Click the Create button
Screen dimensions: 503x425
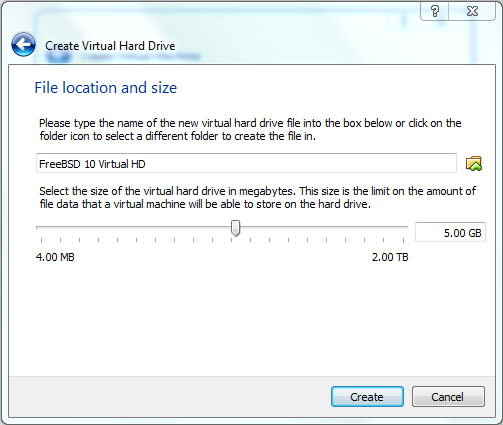[367, 397]
